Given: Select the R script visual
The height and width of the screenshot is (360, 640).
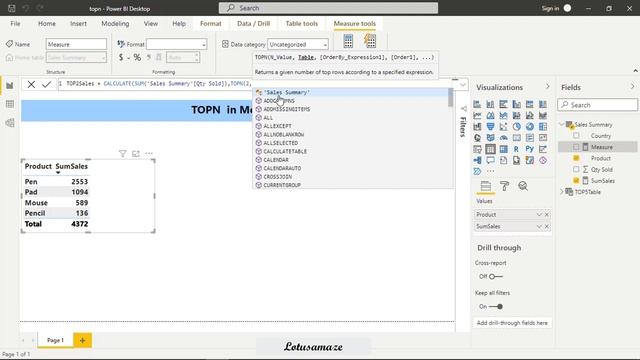Looking at the screenshot, I should coord(517,149).
